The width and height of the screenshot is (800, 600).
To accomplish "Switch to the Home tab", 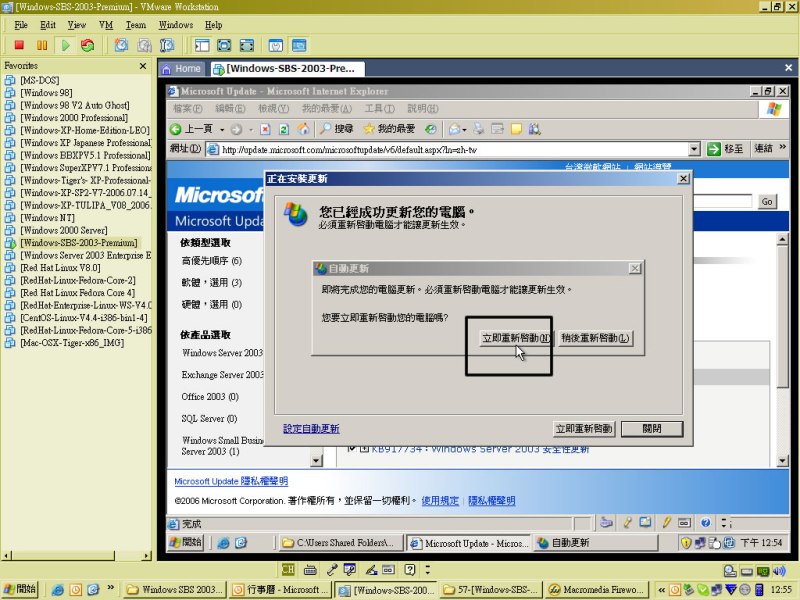I will pyautogui.click(x=182, y=68).
